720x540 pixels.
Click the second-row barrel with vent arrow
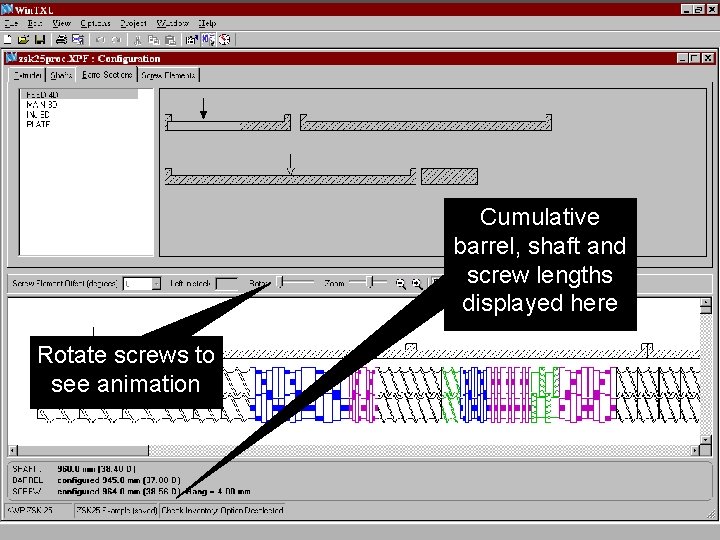pos(291,176)
